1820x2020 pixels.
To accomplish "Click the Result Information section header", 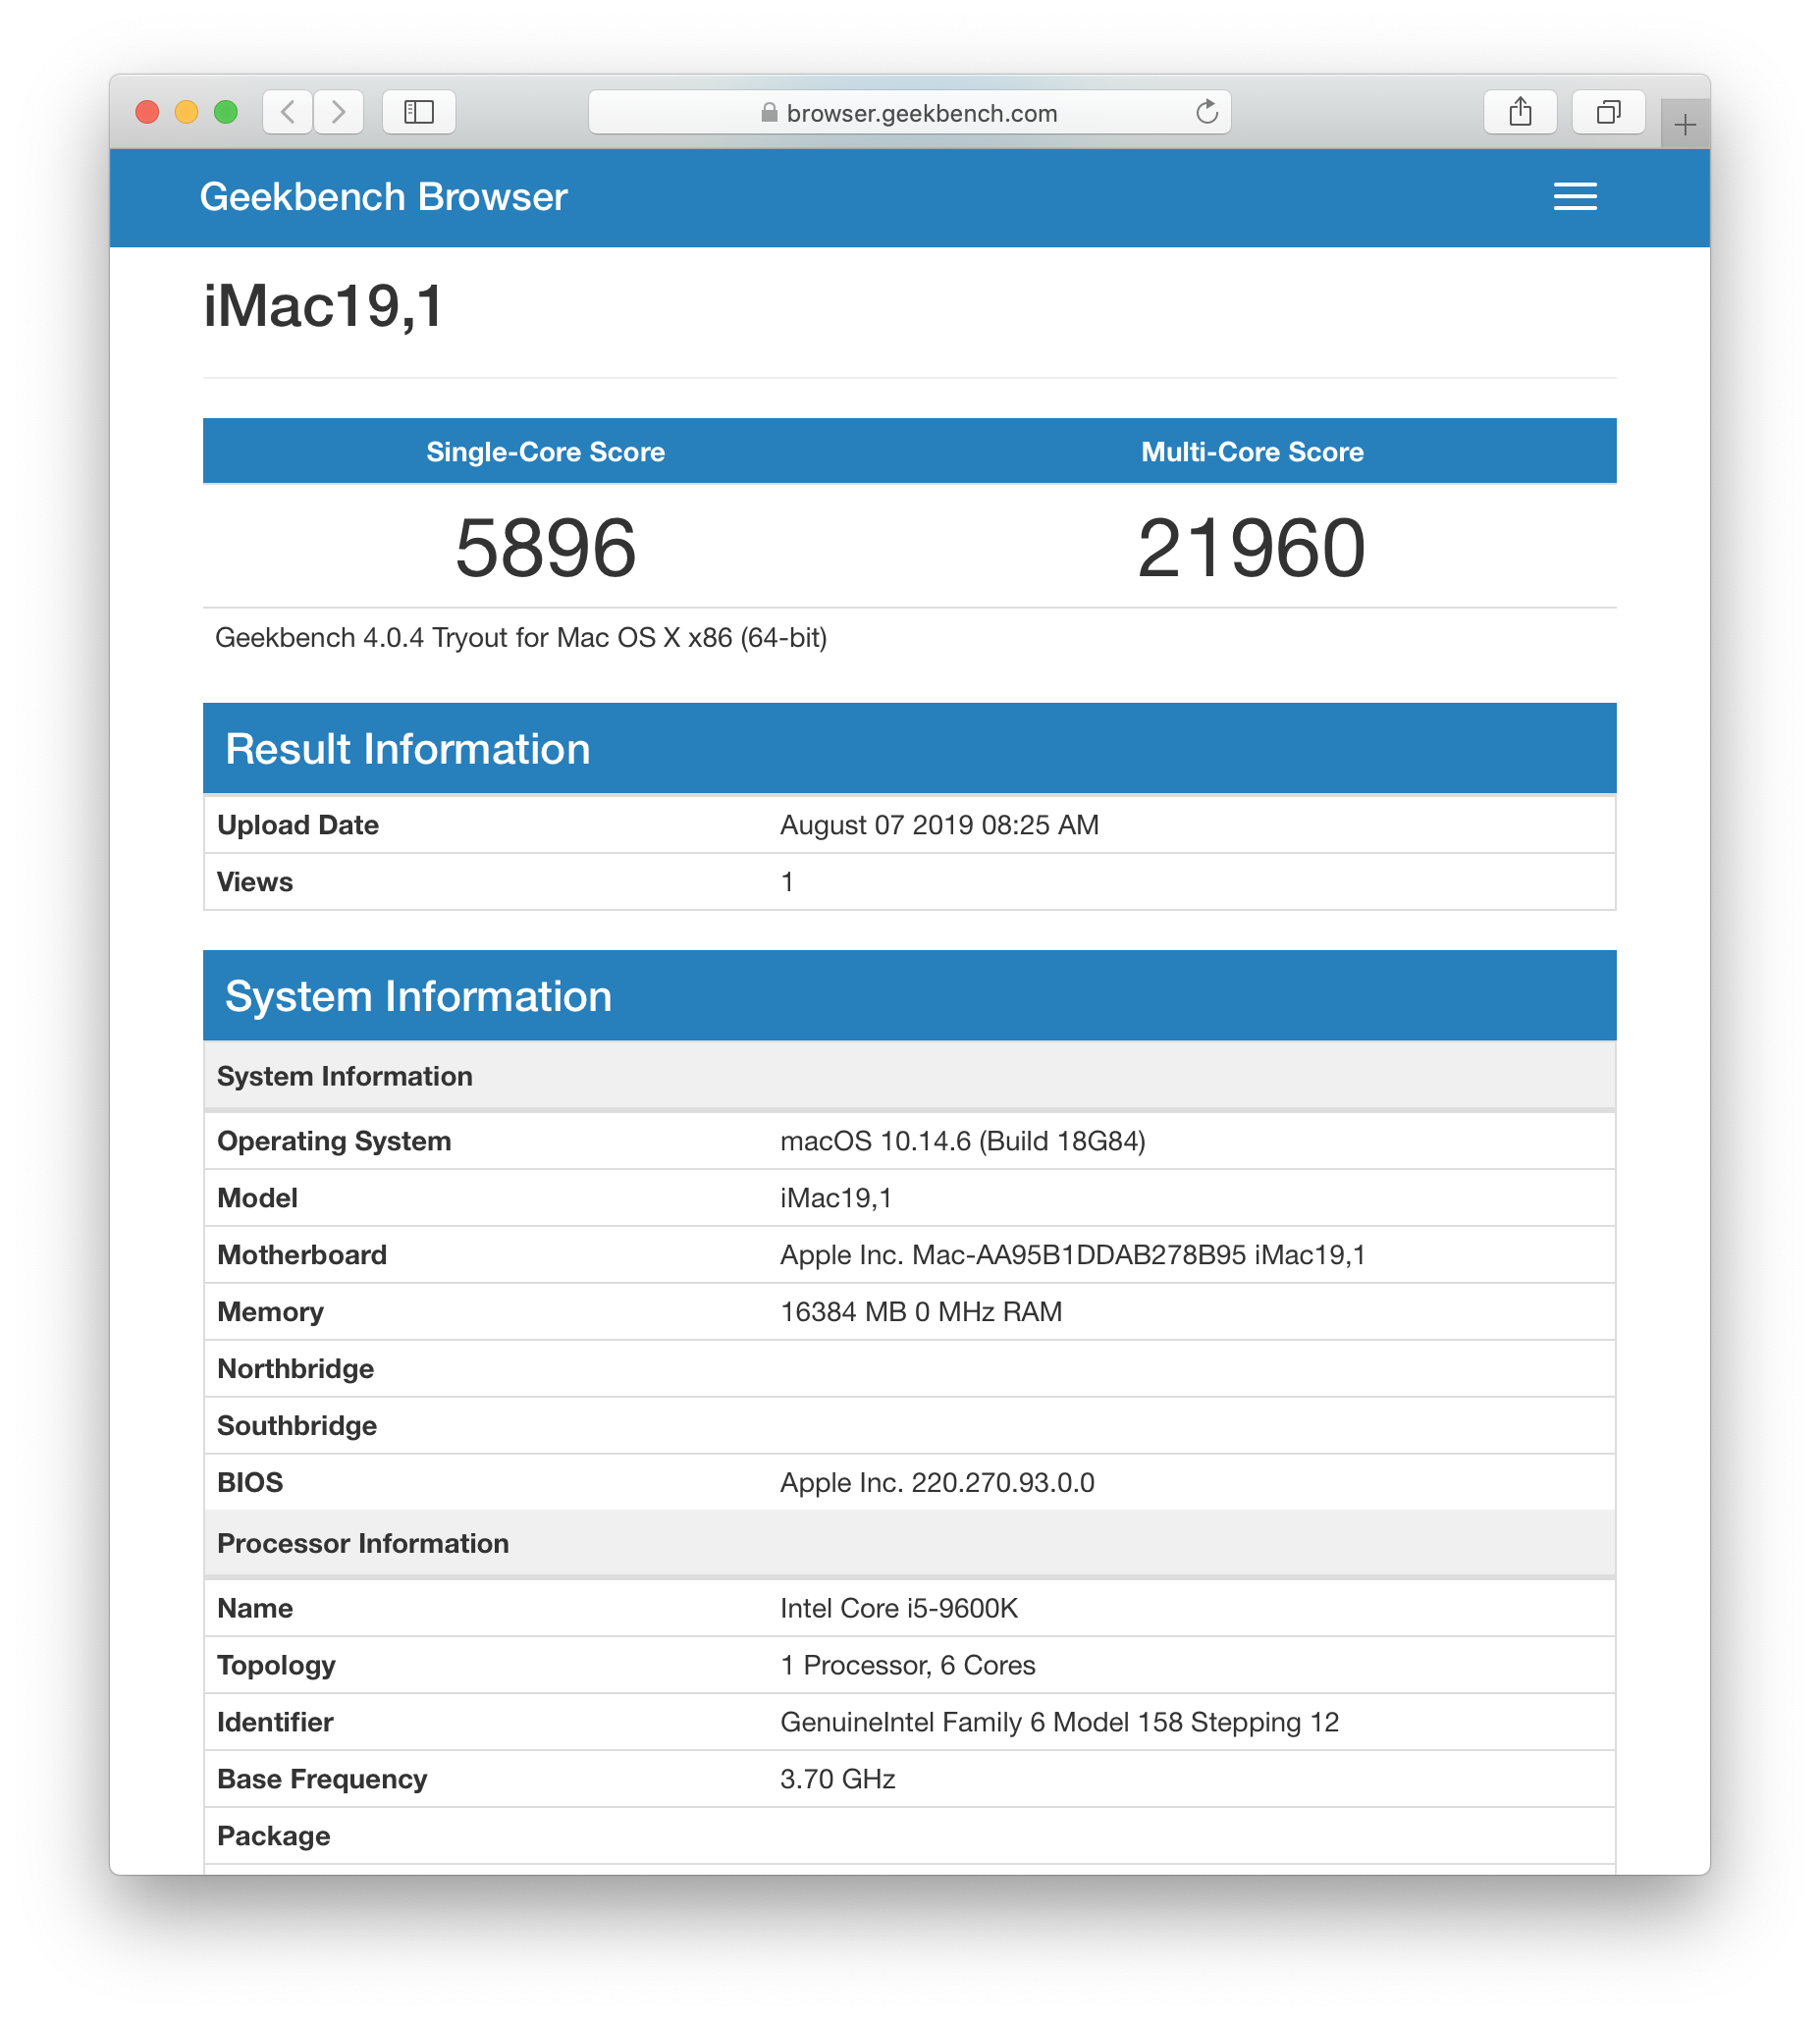I will 909,749.
